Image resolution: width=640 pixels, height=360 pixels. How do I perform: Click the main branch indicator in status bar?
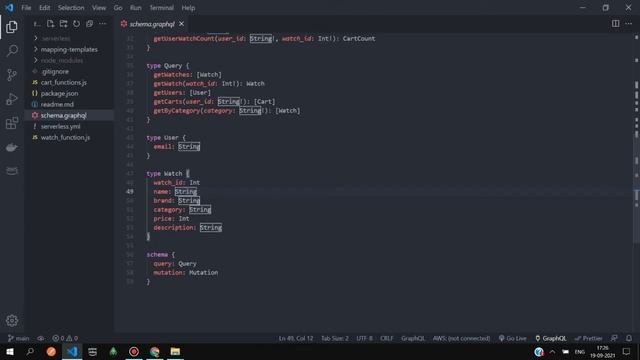click(x=18, y=338)
